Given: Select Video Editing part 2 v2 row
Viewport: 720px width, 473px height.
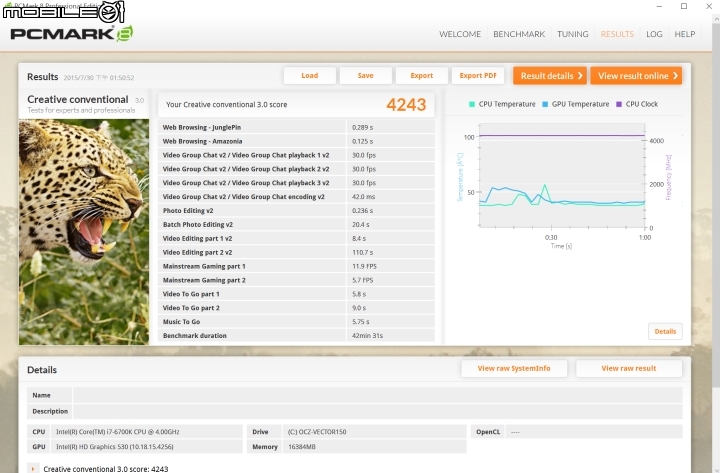Looking at the screenshot, I should coord(296,252).
